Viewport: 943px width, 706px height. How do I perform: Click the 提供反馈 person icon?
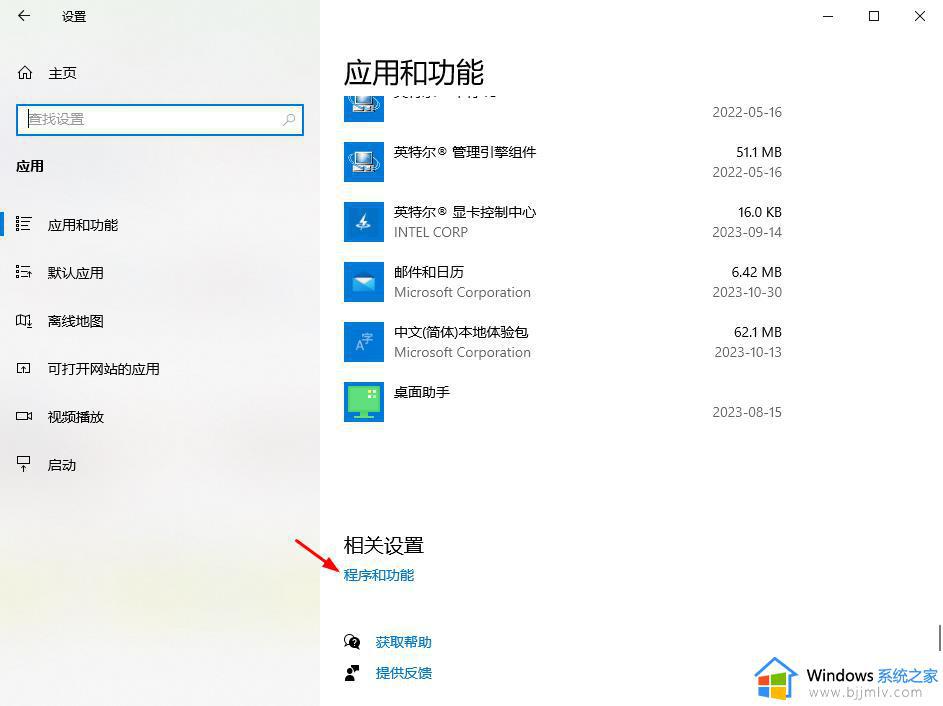point(352,673)
